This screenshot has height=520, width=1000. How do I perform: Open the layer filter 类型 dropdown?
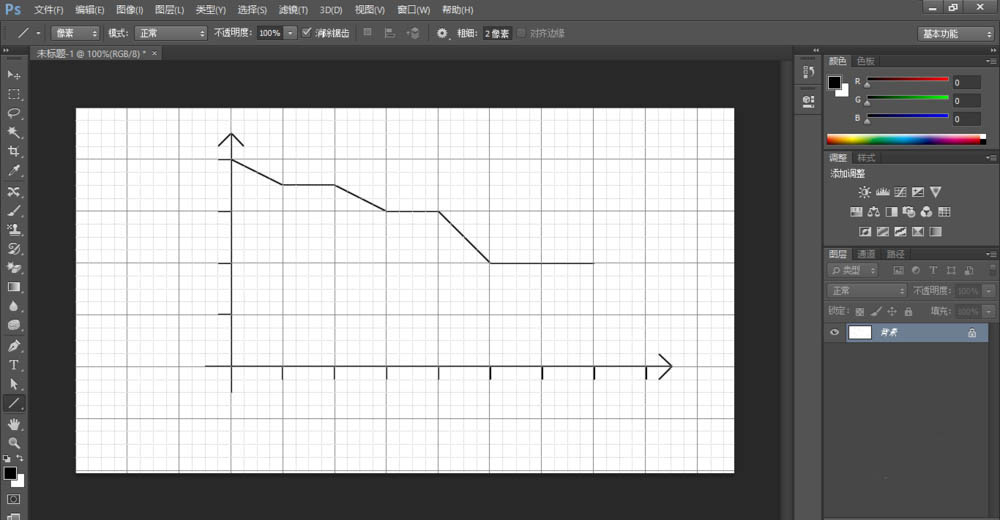(x=853, y=271)
